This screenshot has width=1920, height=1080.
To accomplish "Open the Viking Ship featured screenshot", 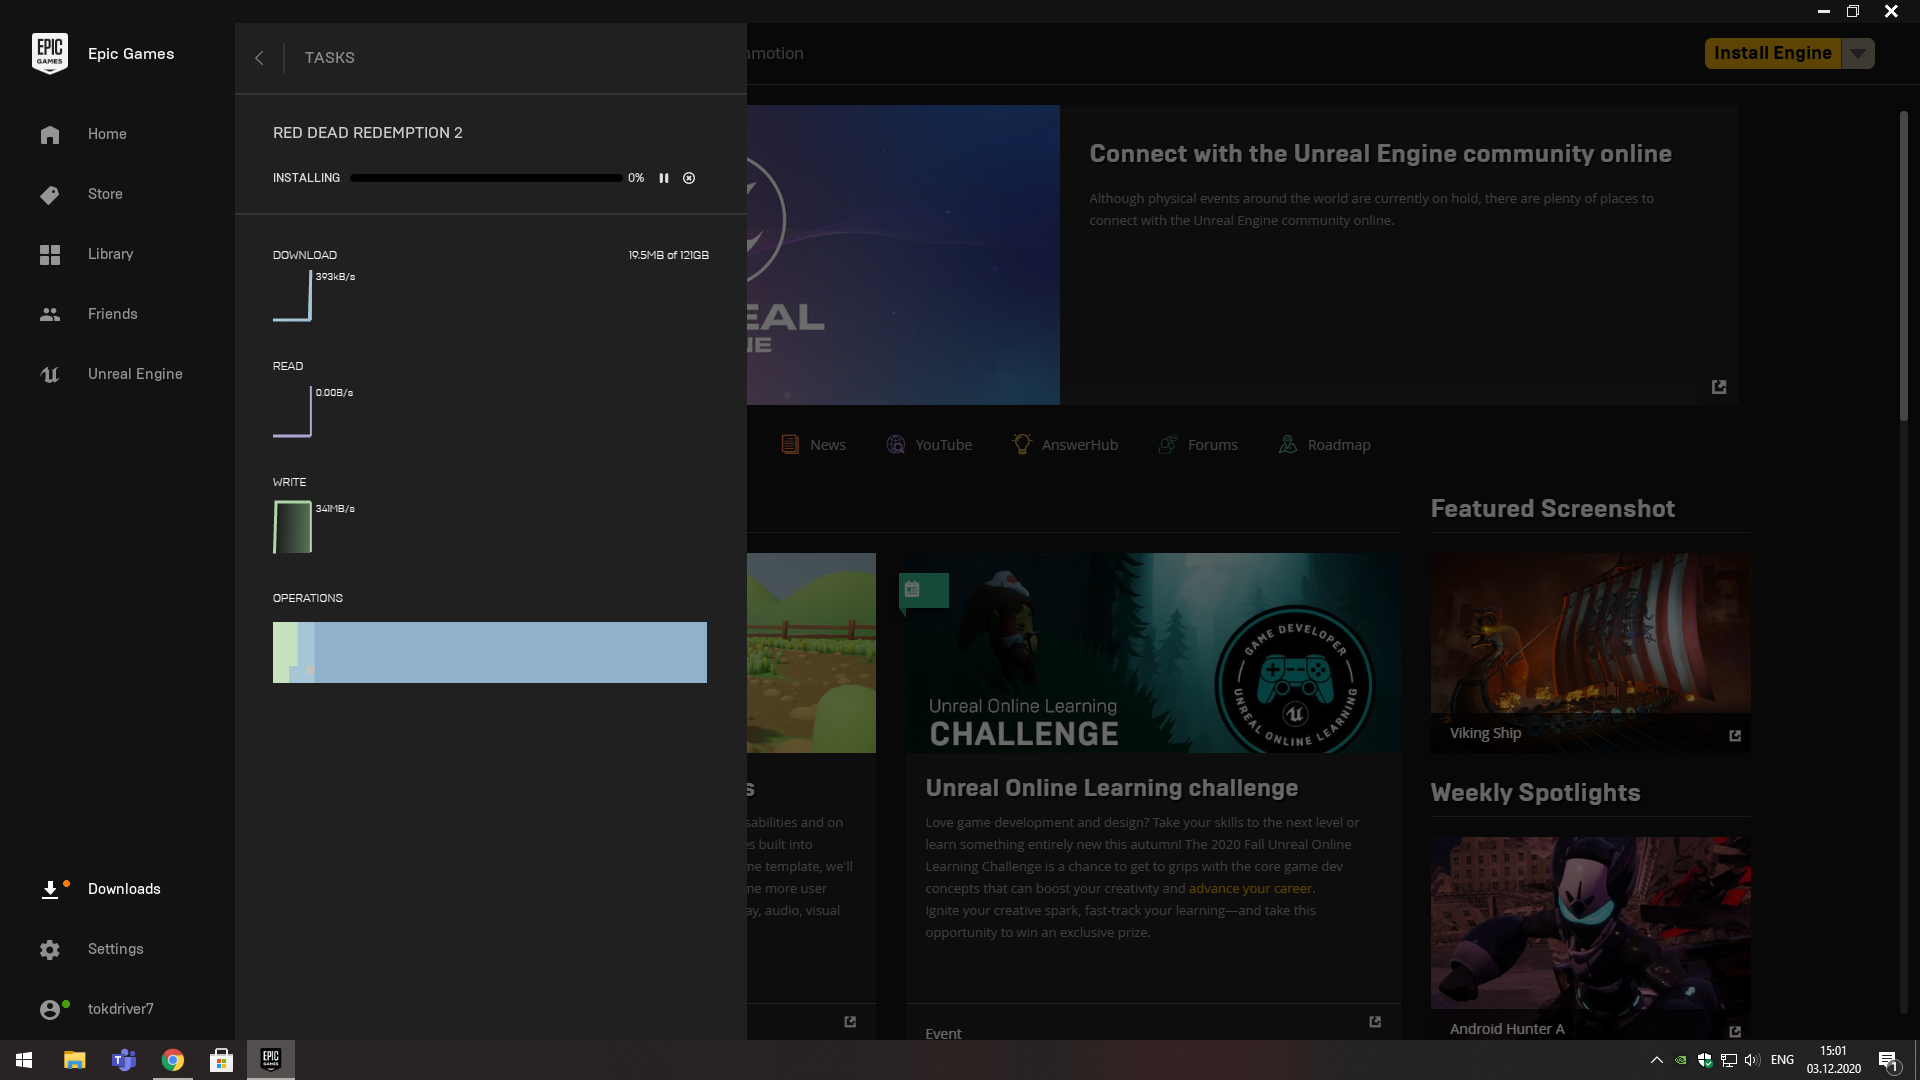I will (1590, 652).
